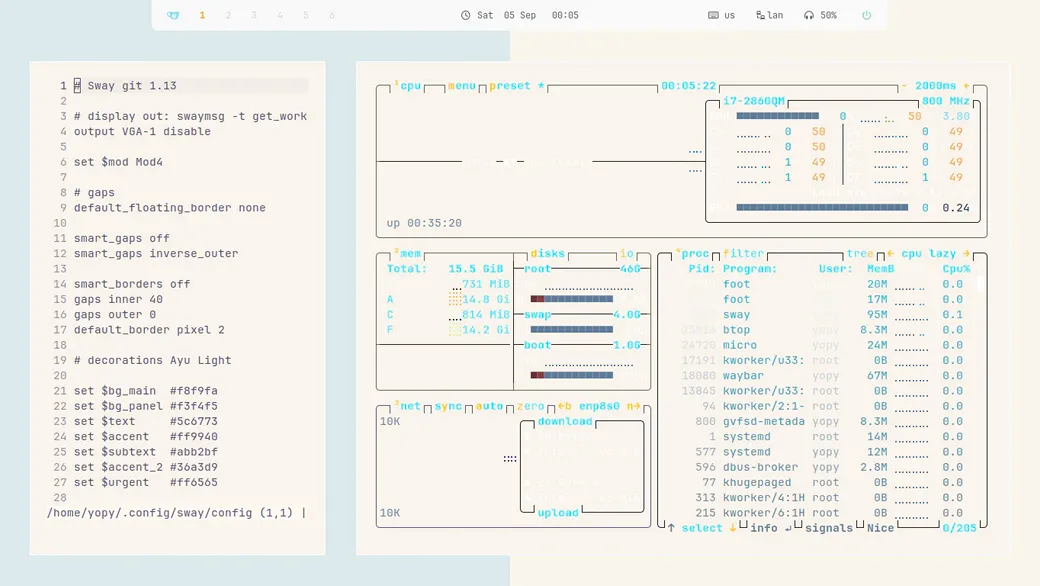1040x586 pixels.
Task: Switch to workspace 4 in waybar
Action: point(280,15)
